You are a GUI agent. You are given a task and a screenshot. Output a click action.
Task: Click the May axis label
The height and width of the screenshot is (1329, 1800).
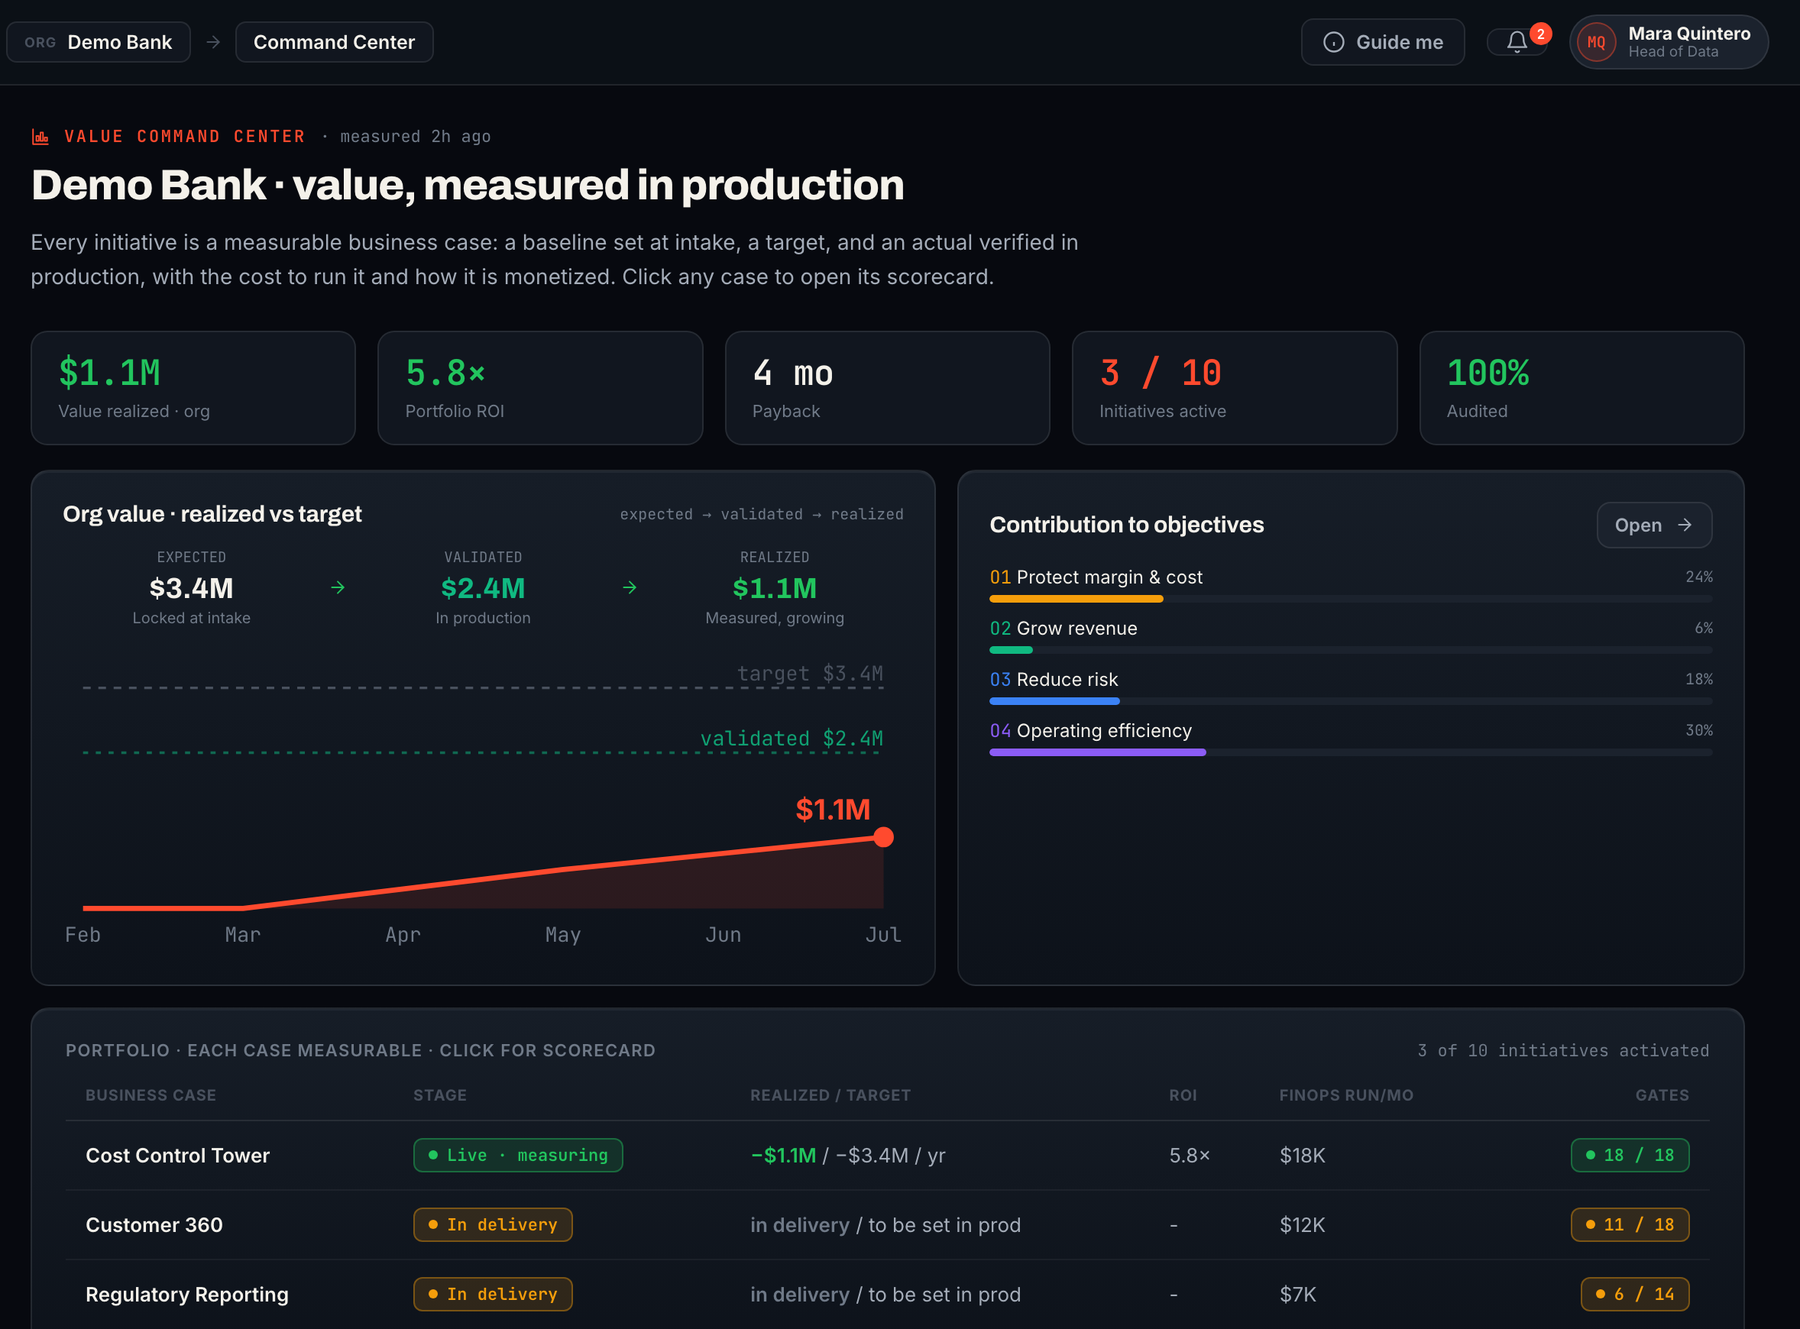point(563,934)
